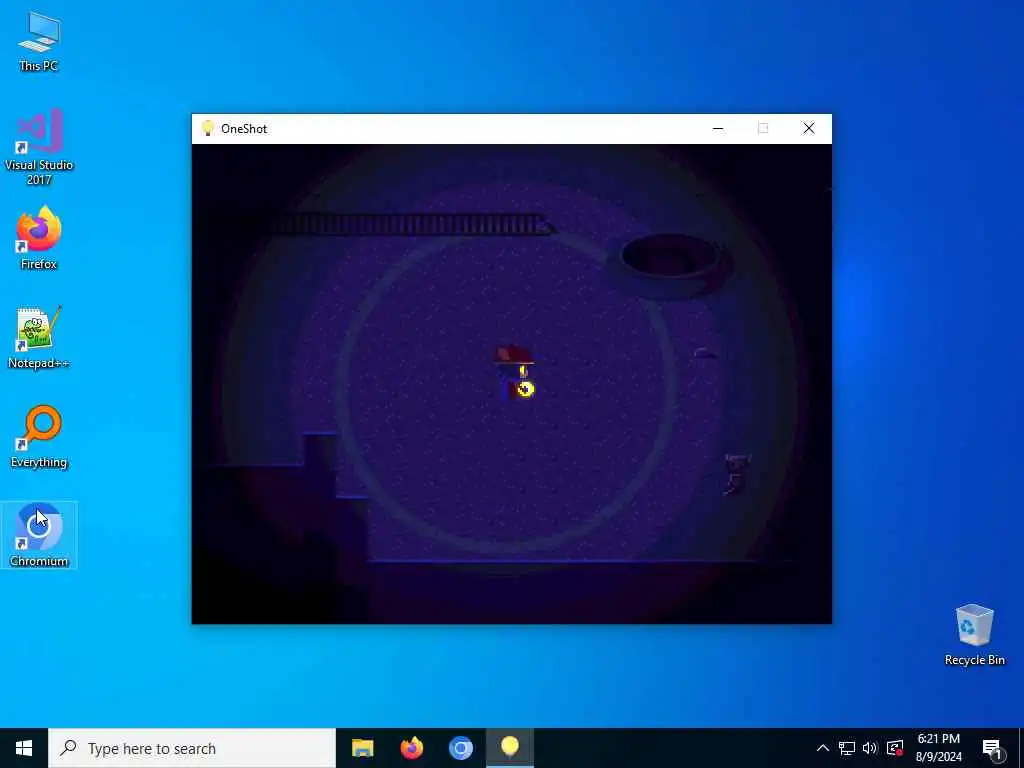Open the network status tray icon
Viewport: 1024px width, 768px height.
point(847,748)
